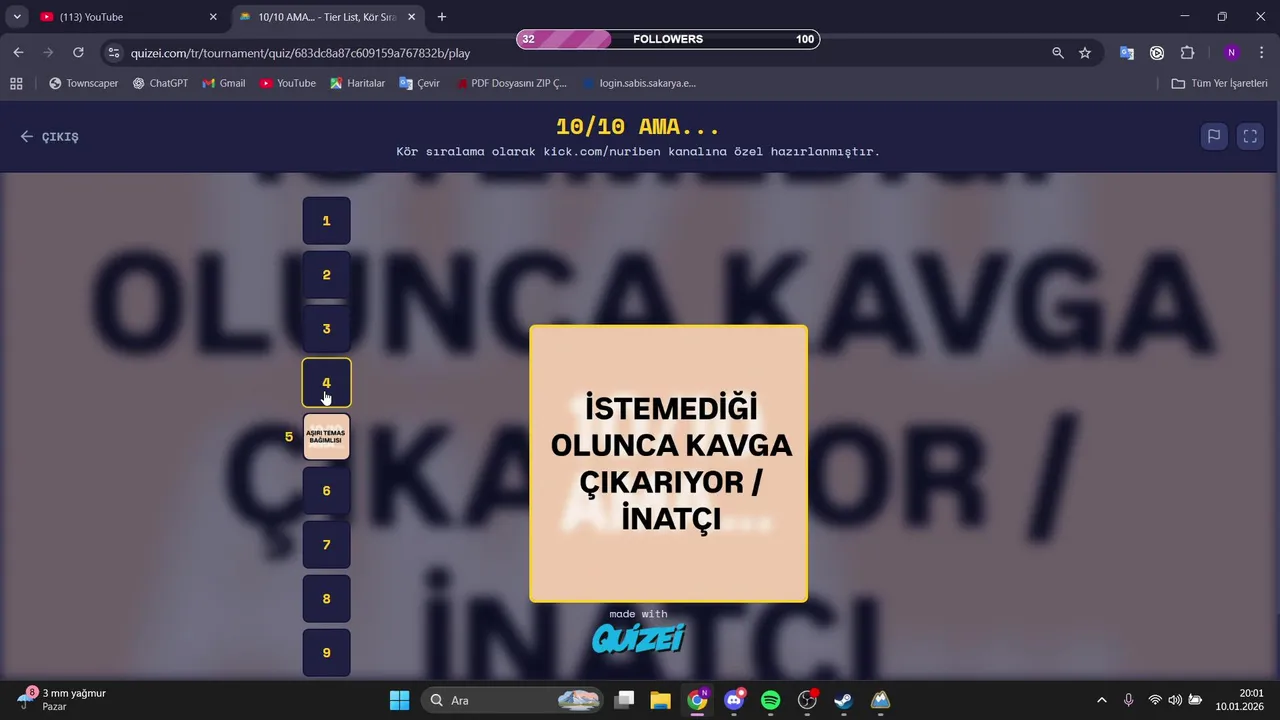Open Steam from the taskbar
The height and width of the screenshot is (720, 1280).
pyautogui.click(x=843, y=700)
